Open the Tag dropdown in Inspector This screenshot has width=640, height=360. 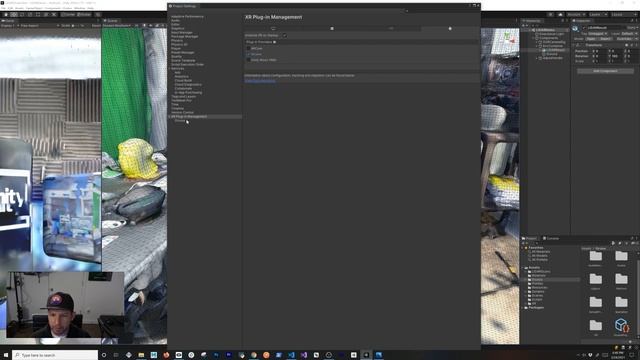598,33
